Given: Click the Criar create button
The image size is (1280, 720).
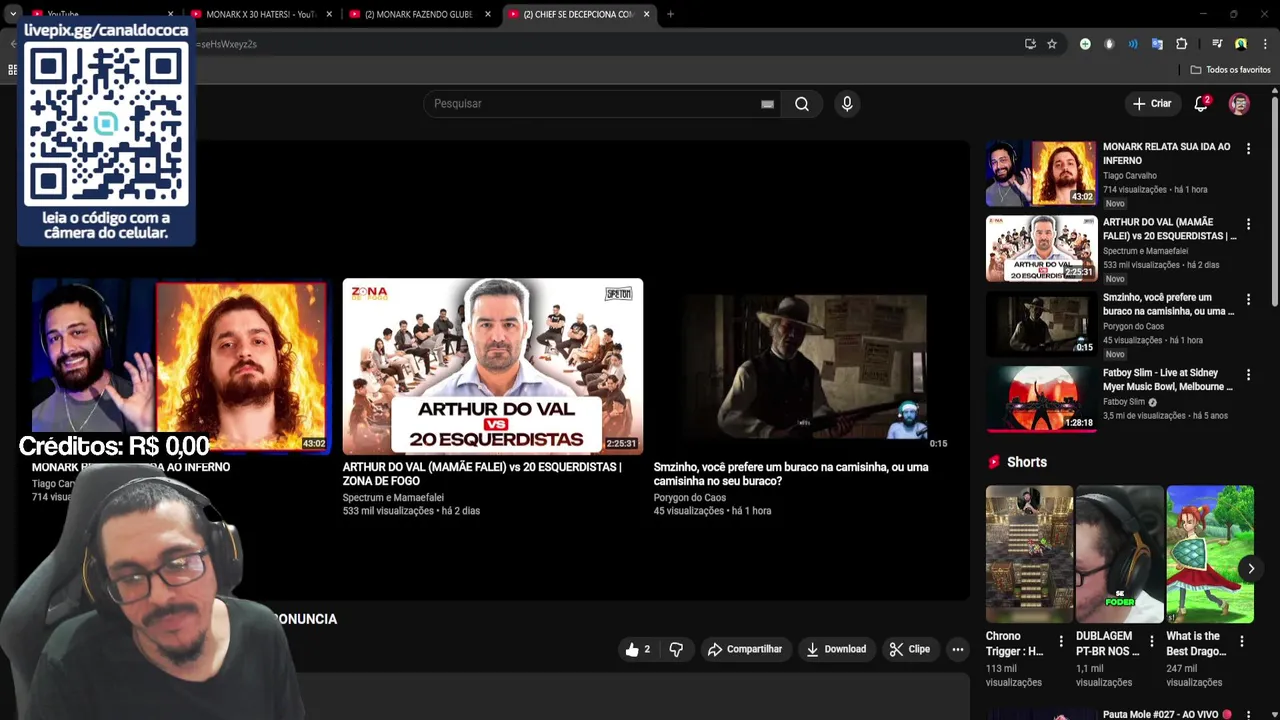Looking at the screenshot, I should [x=1152, y=104].
